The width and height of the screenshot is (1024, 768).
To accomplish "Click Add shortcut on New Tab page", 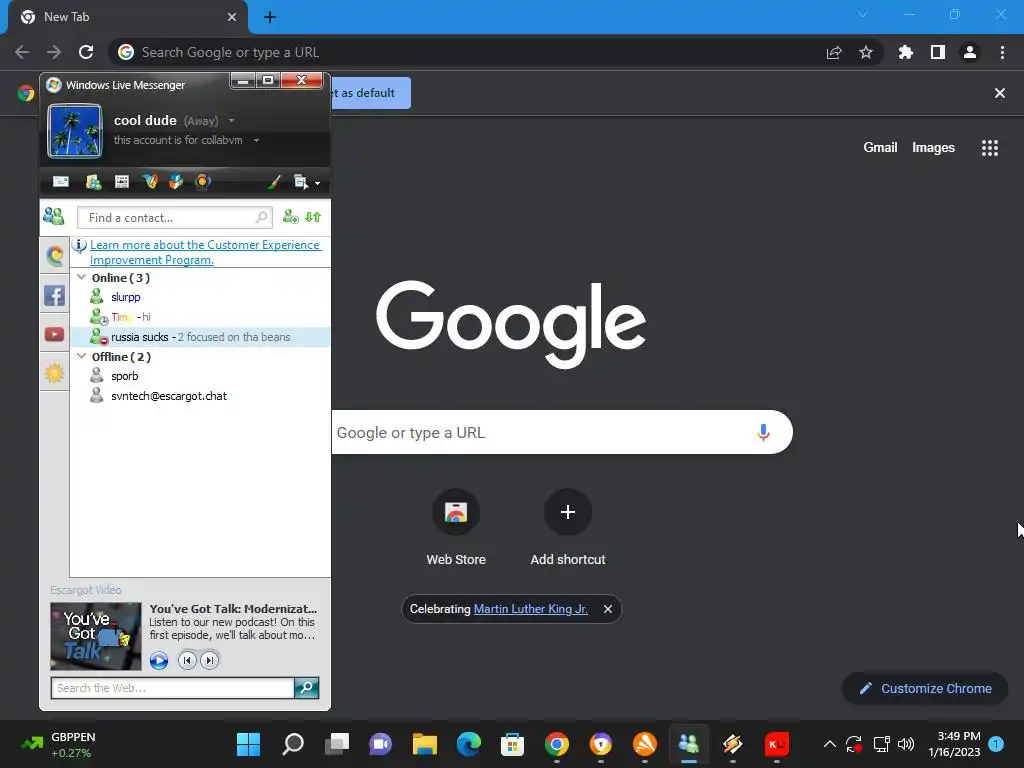I will (x=568, y=528).
